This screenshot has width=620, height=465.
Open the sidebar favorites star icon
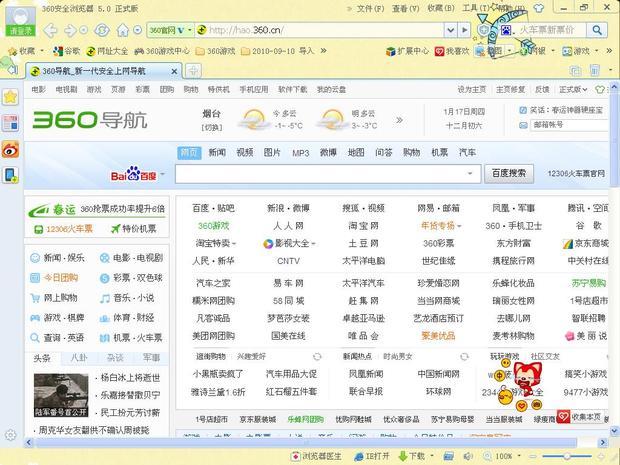pyautogui.click(x=11, y=97)
